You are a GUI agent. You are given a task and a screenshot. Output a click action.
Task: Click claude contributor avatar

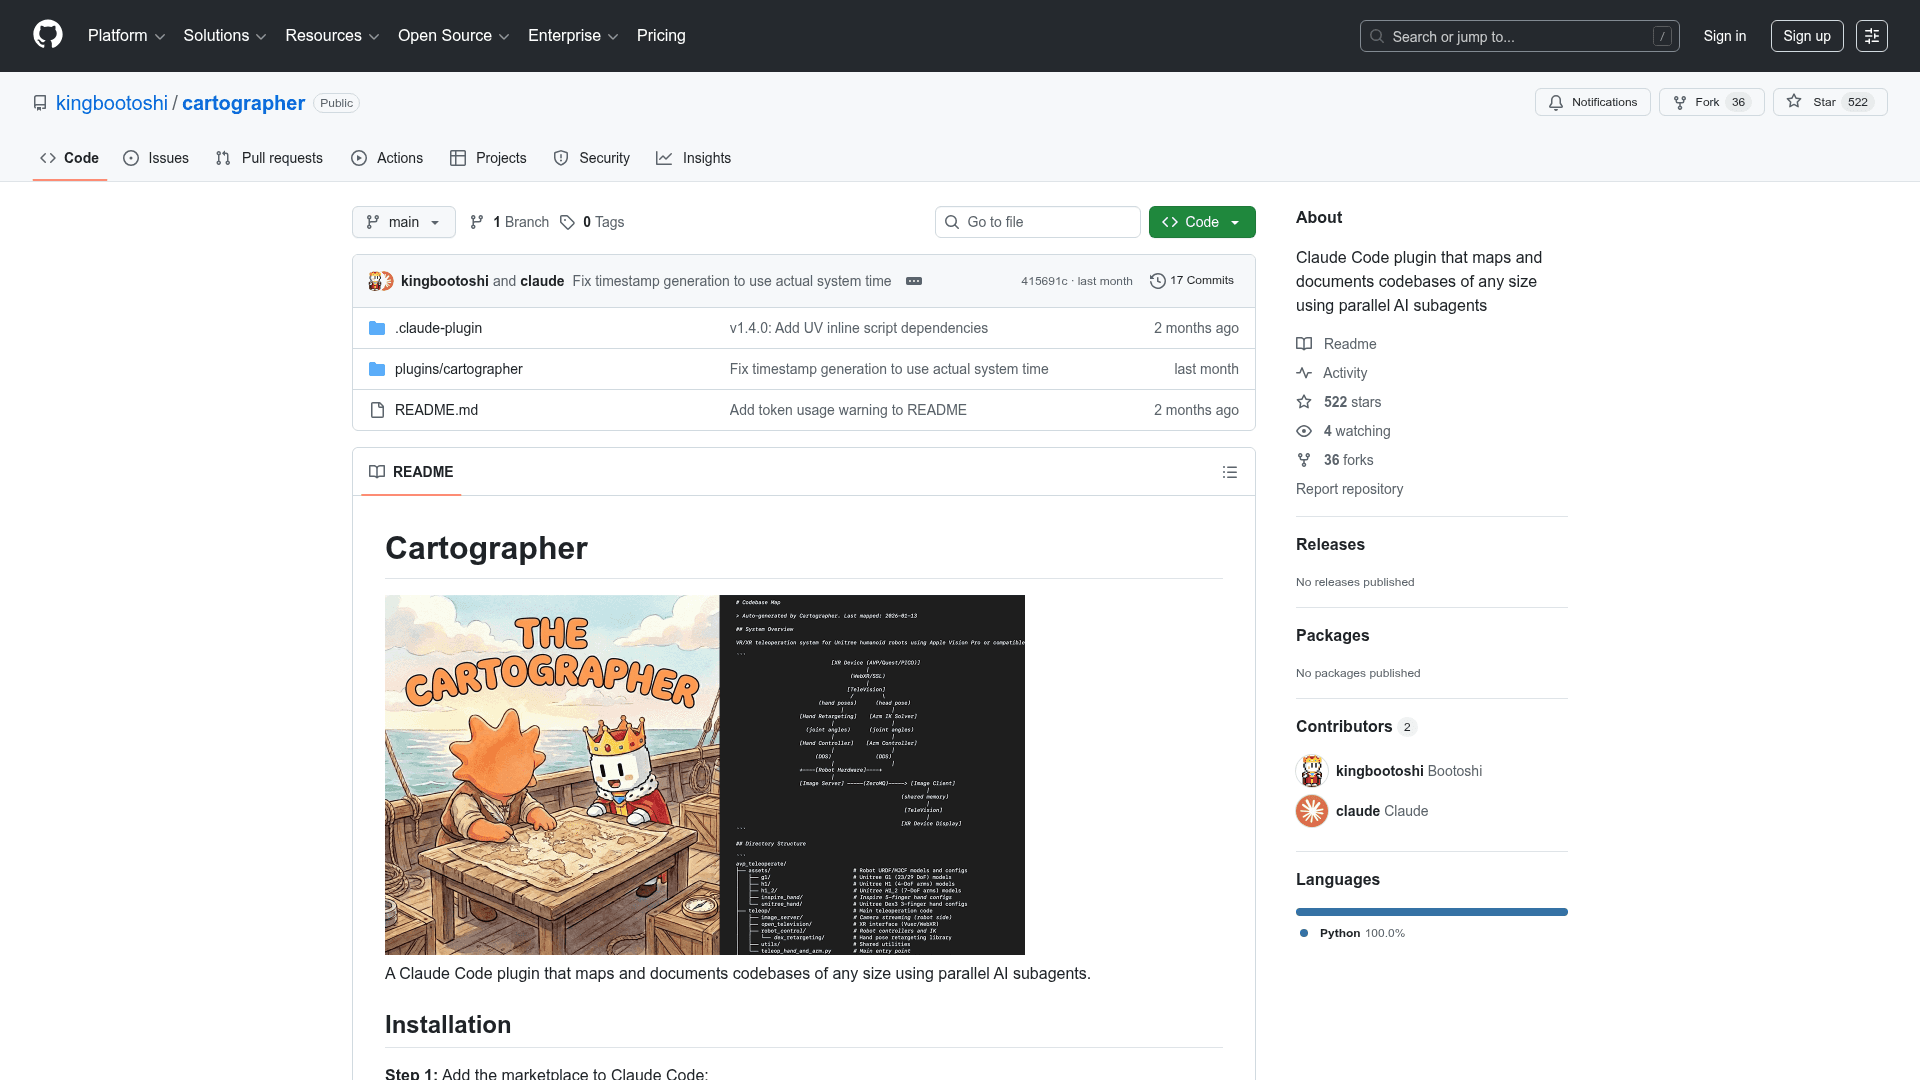1312,811
